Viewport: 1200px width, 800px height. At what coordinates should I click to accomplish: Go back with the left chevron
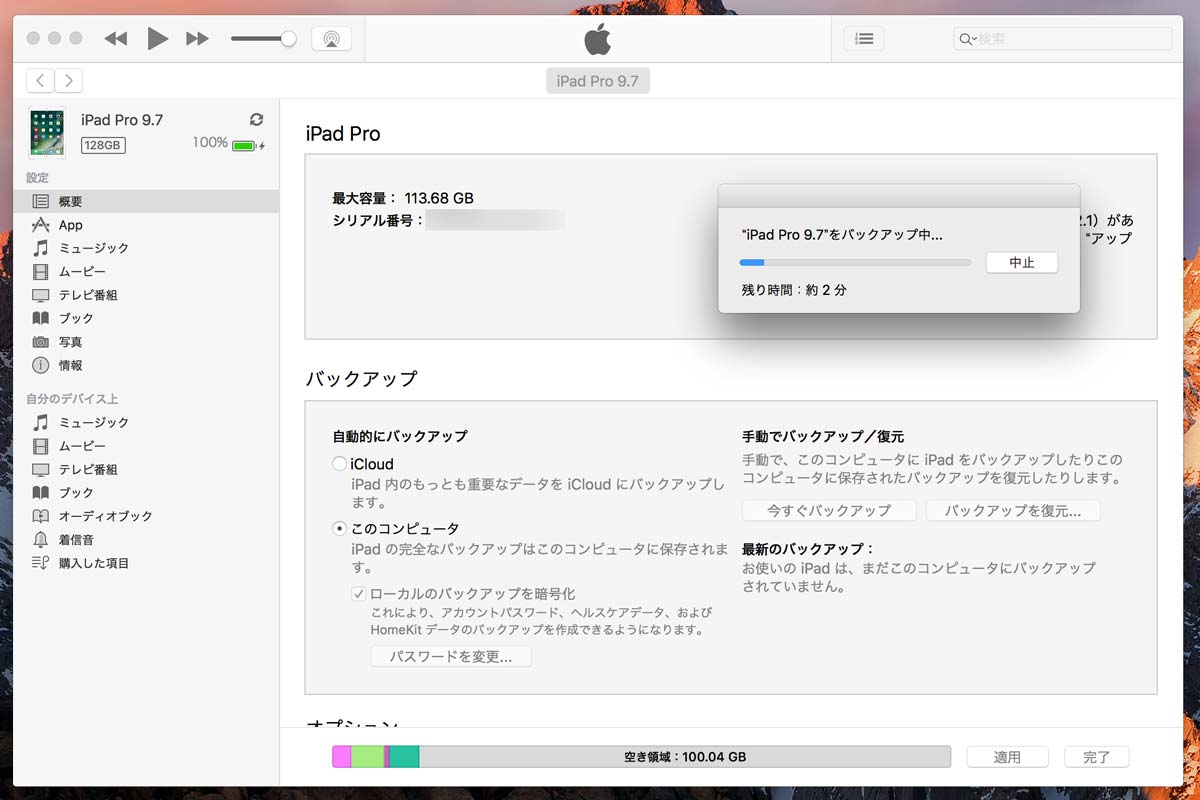click(40, 81)
